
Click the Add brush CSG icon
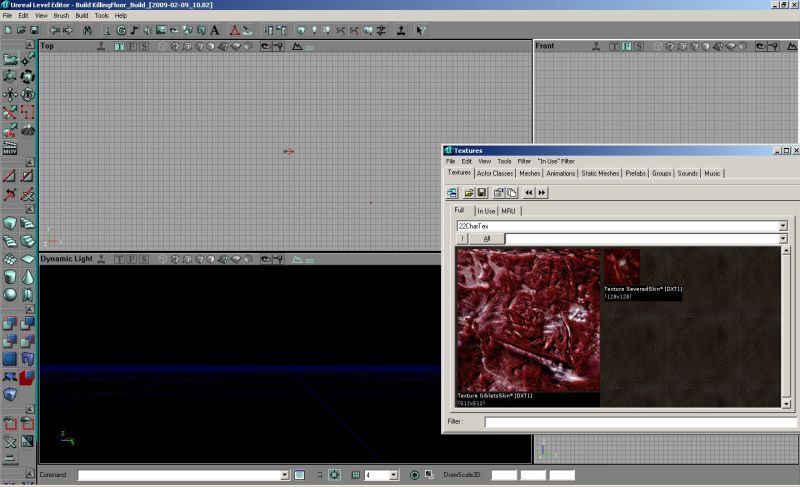10,323
